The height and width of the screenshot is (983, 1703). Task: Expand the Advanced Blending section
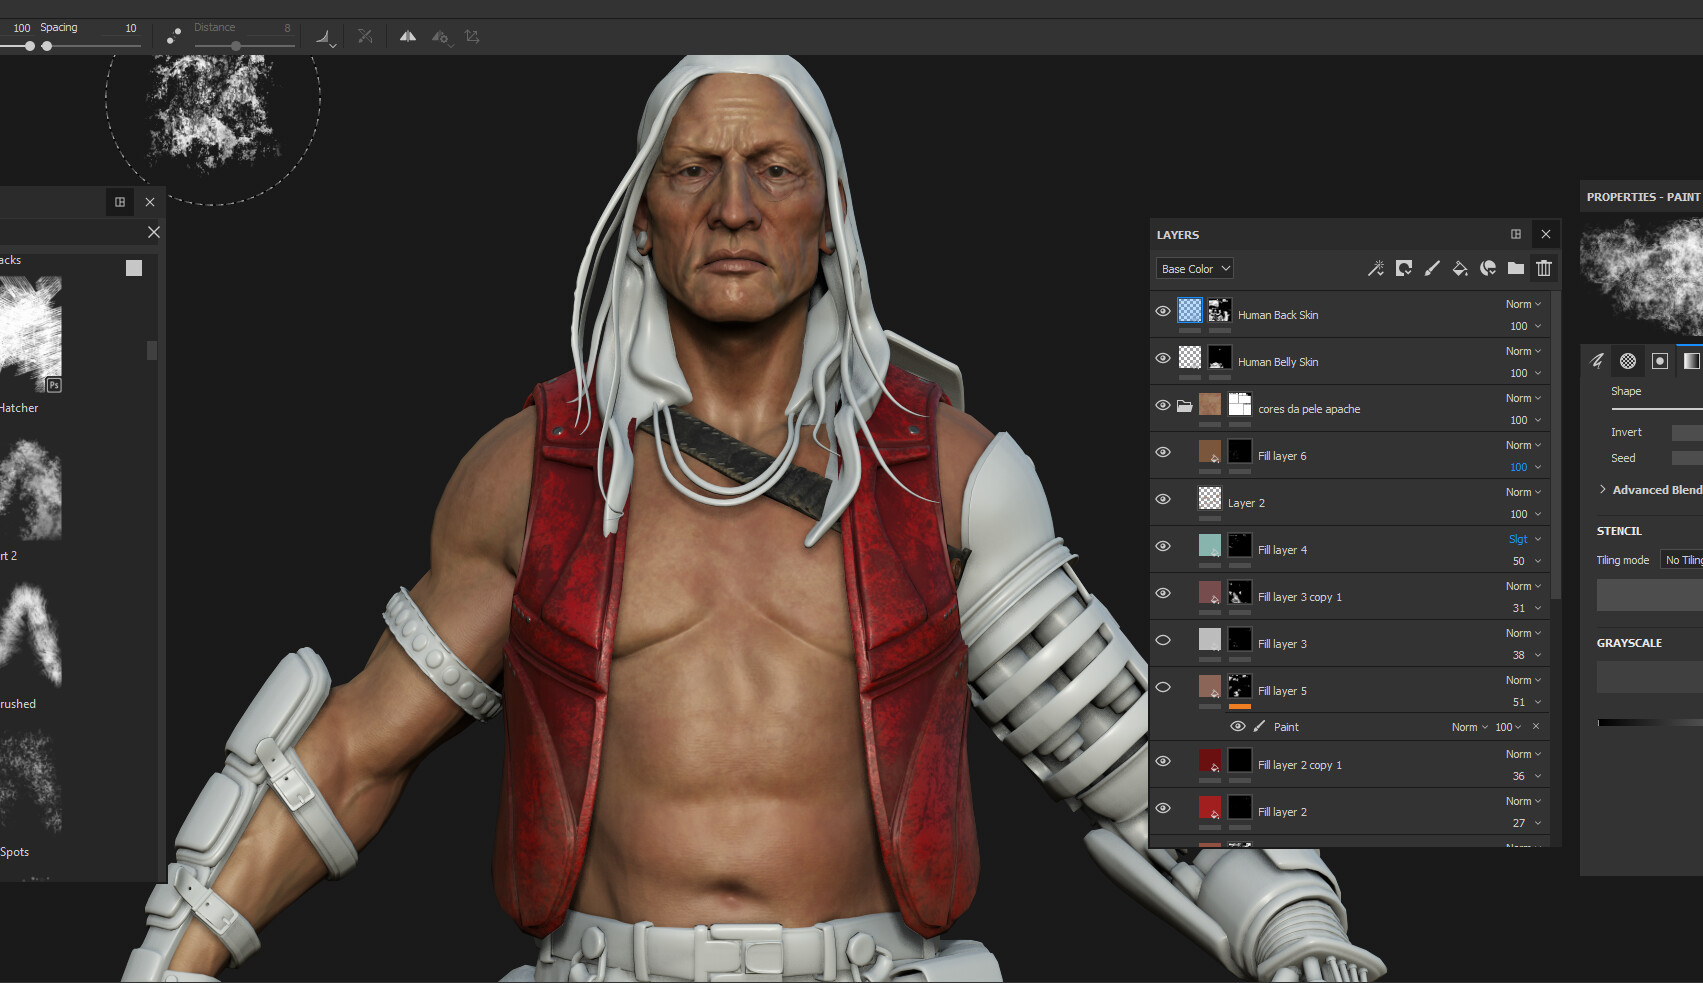coord(1602,489)
